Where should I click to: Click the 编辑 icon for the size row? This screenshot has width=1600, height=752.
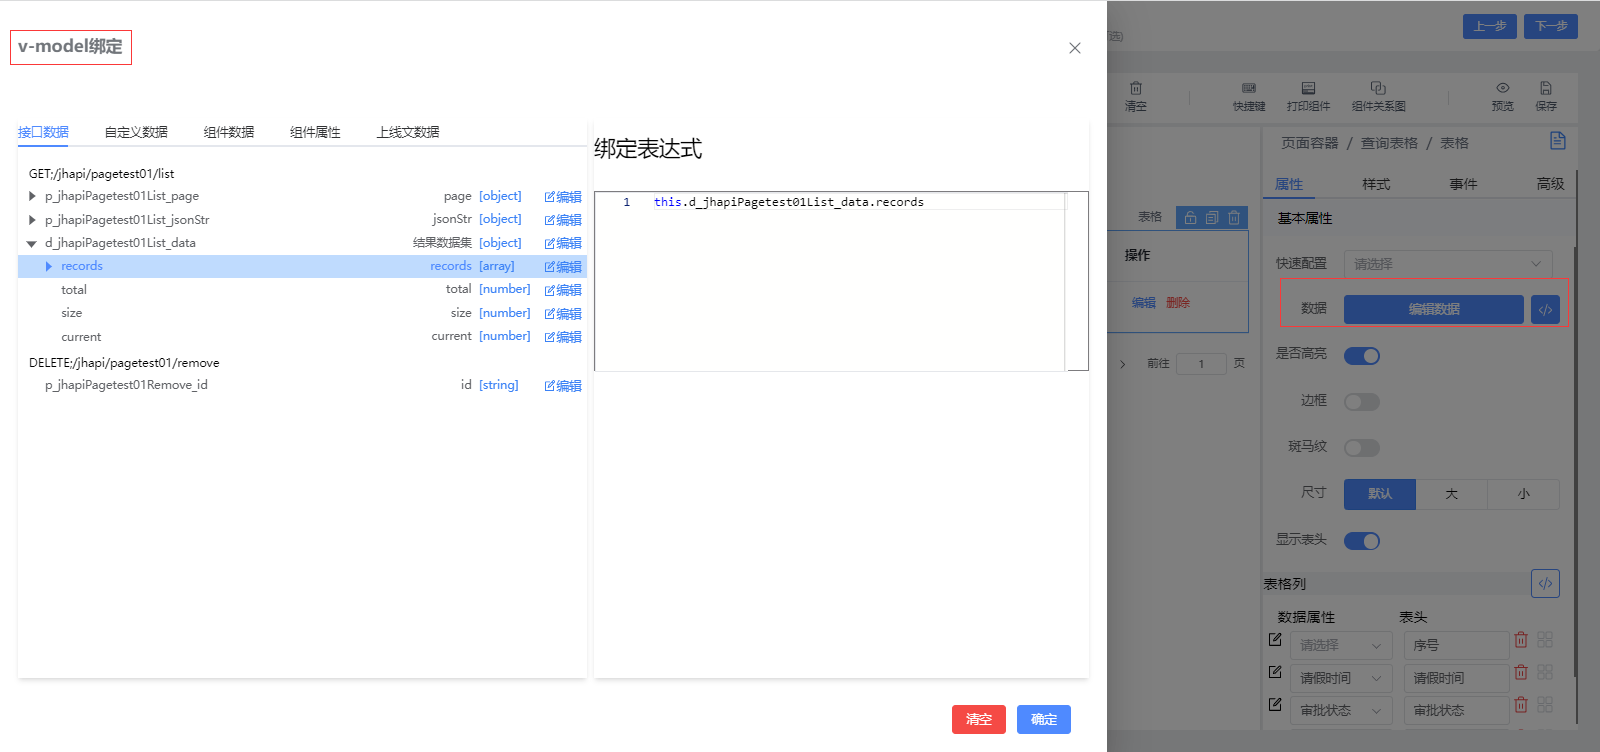point(563,314)
